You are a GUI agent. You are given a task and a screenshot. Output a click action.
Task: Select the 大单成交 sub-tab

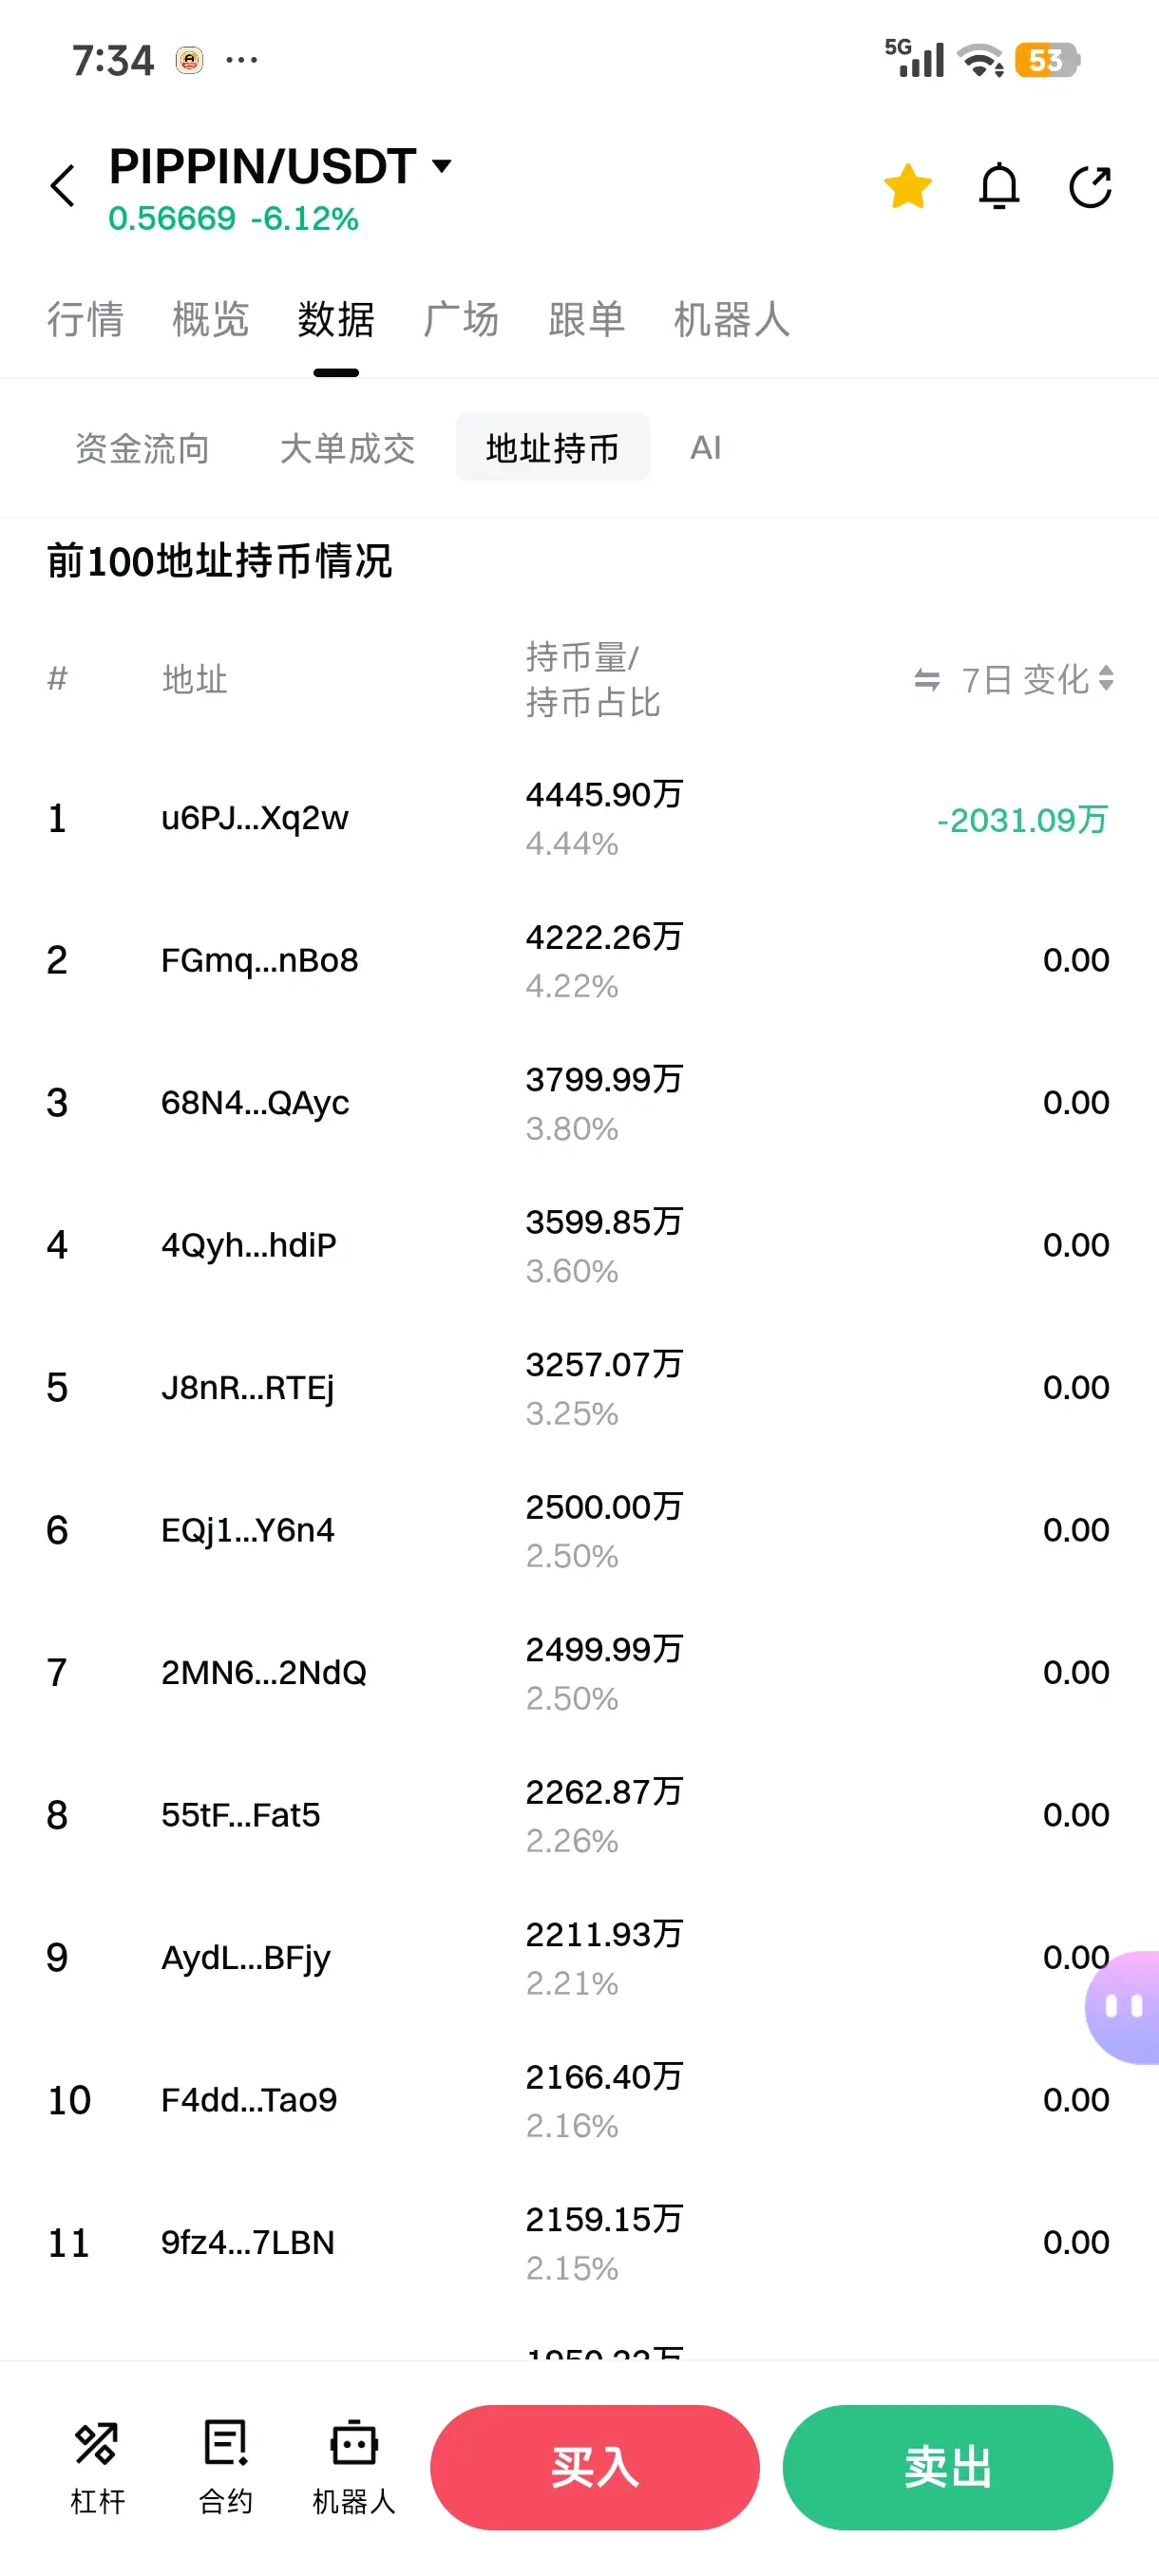pos(347,448)
